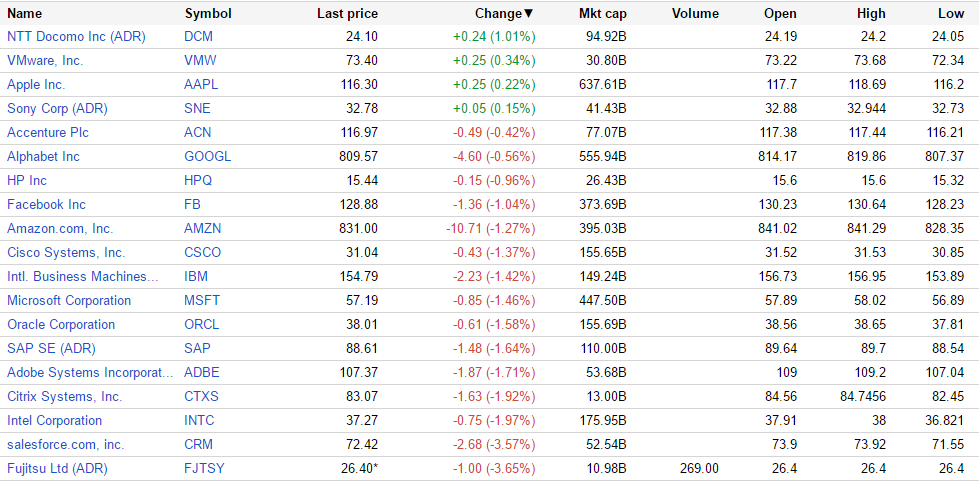Sort by Mkt cap header

(603, 14)
